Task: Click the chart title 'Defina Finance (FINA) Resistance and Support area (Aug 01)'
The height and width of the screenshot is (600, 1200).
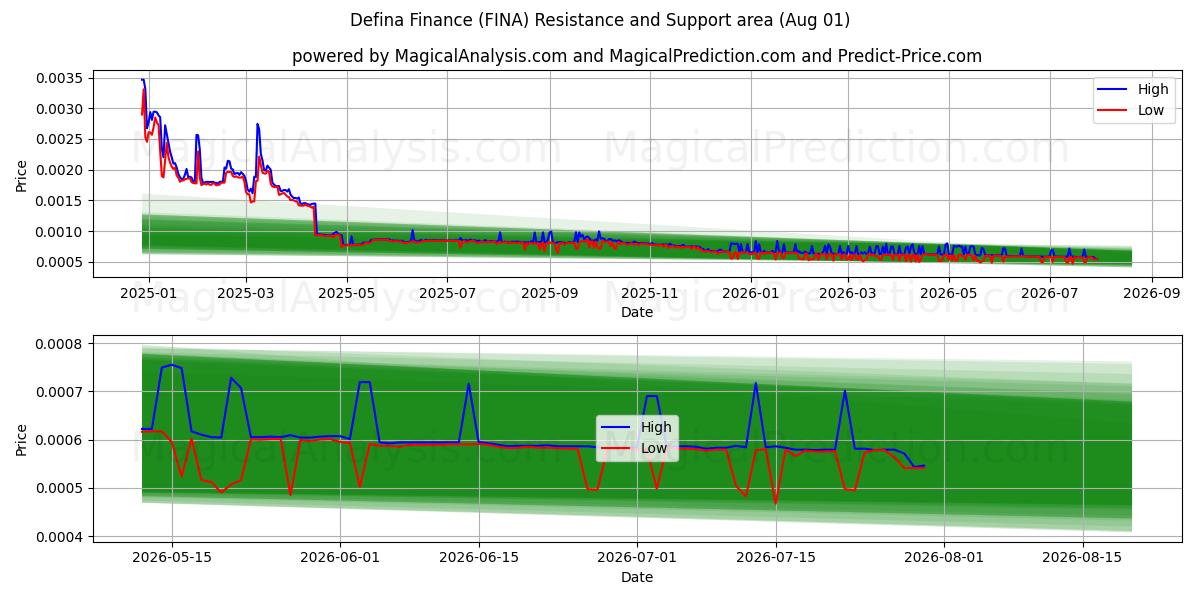Action: tap(600, 20)
